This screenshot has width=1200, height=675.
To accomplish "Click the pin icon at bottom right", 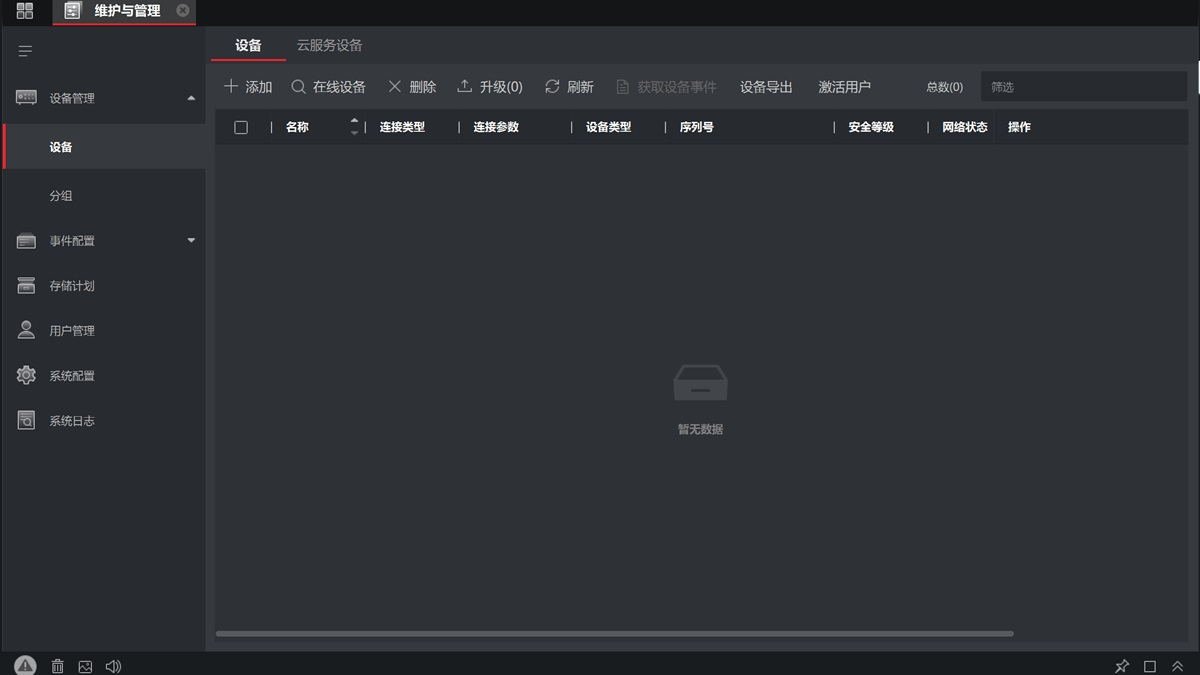I will click(1122, 666).
